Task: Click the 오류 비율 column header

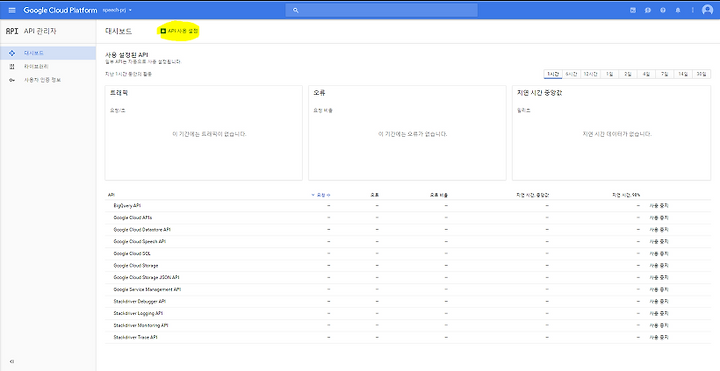Action: click(x=439, y=195)
